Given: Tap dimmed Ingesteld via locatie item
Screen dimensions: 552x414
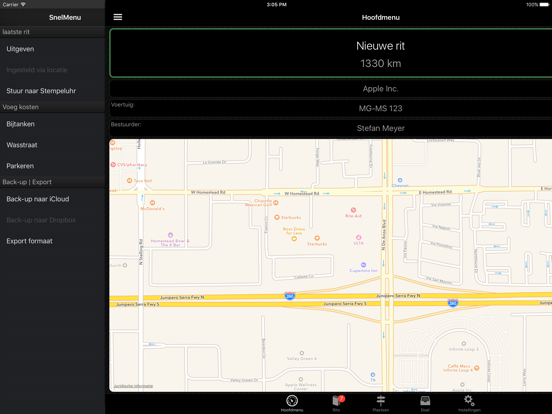Looking at the screenshot, I should pyautogui.click(x=52, y=70).
